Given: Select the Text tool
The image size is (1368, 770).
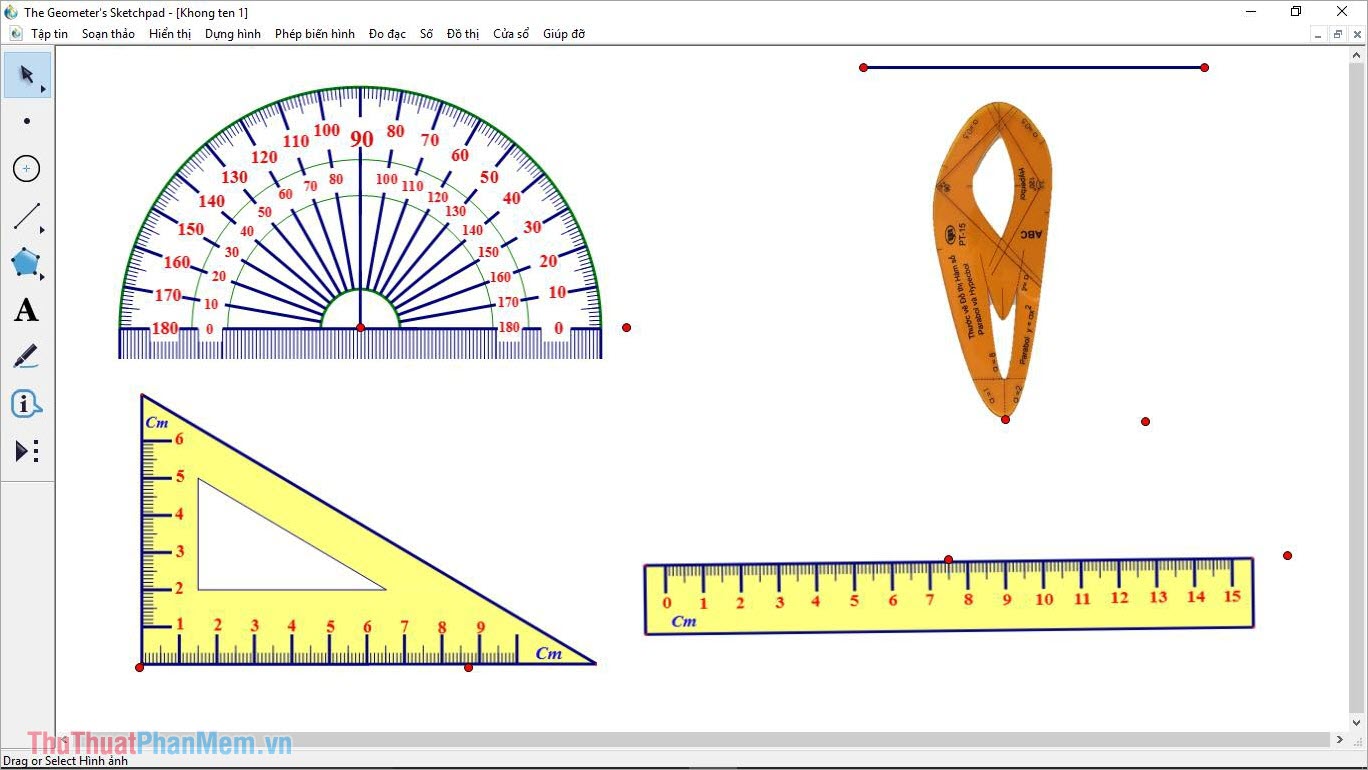Looking at the screenshot, I should tap(26, 310).
